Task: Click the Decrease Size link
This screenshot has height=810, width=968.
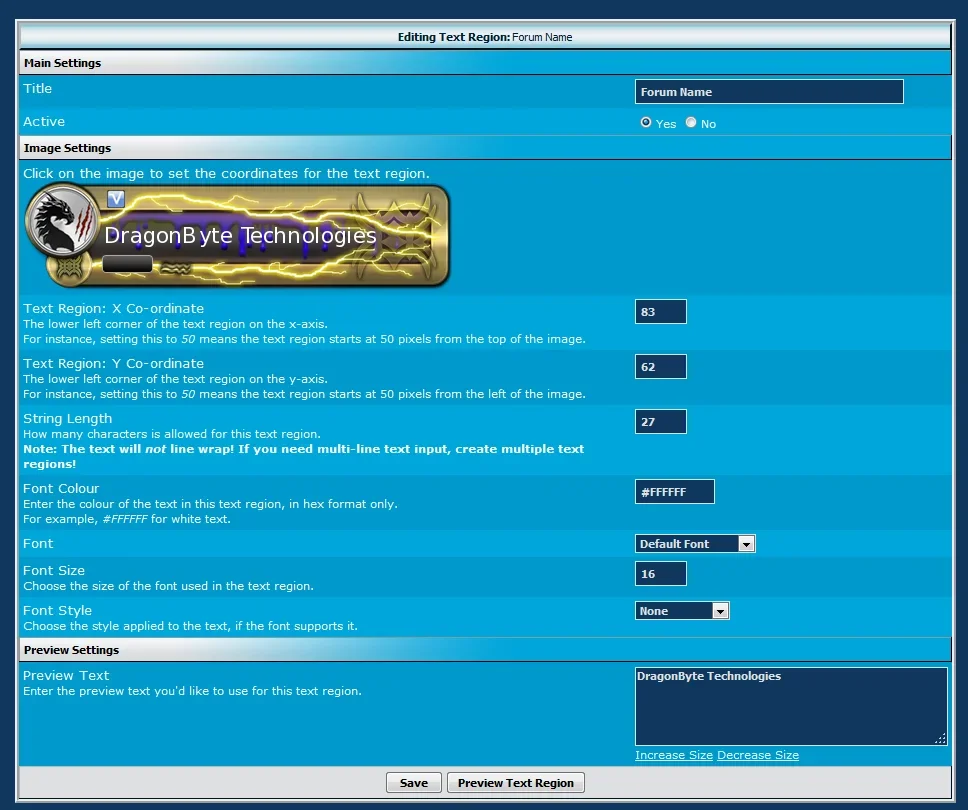Action: [757, 755]
